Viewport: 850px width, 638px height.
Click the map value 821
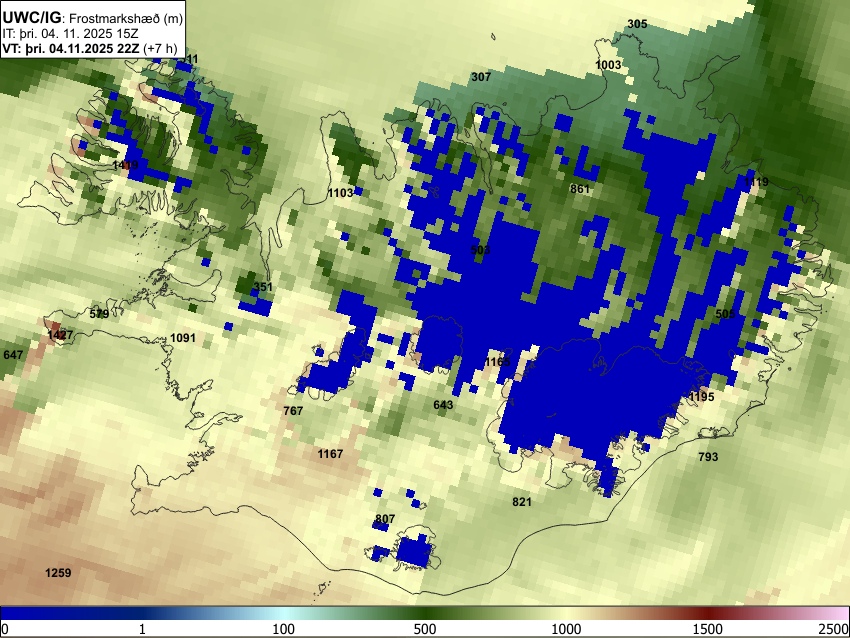coord(522,502)
